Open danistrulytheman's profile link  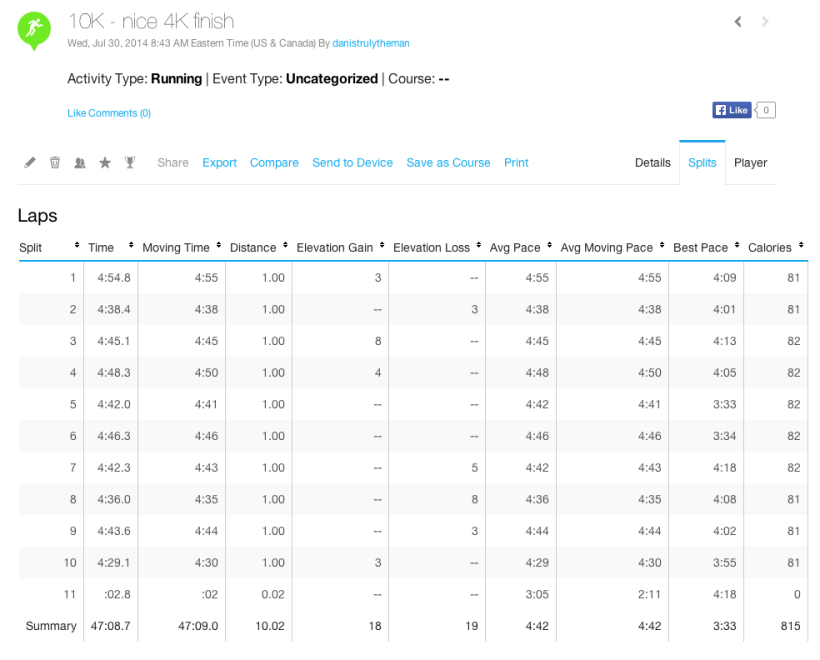point(371,44)
